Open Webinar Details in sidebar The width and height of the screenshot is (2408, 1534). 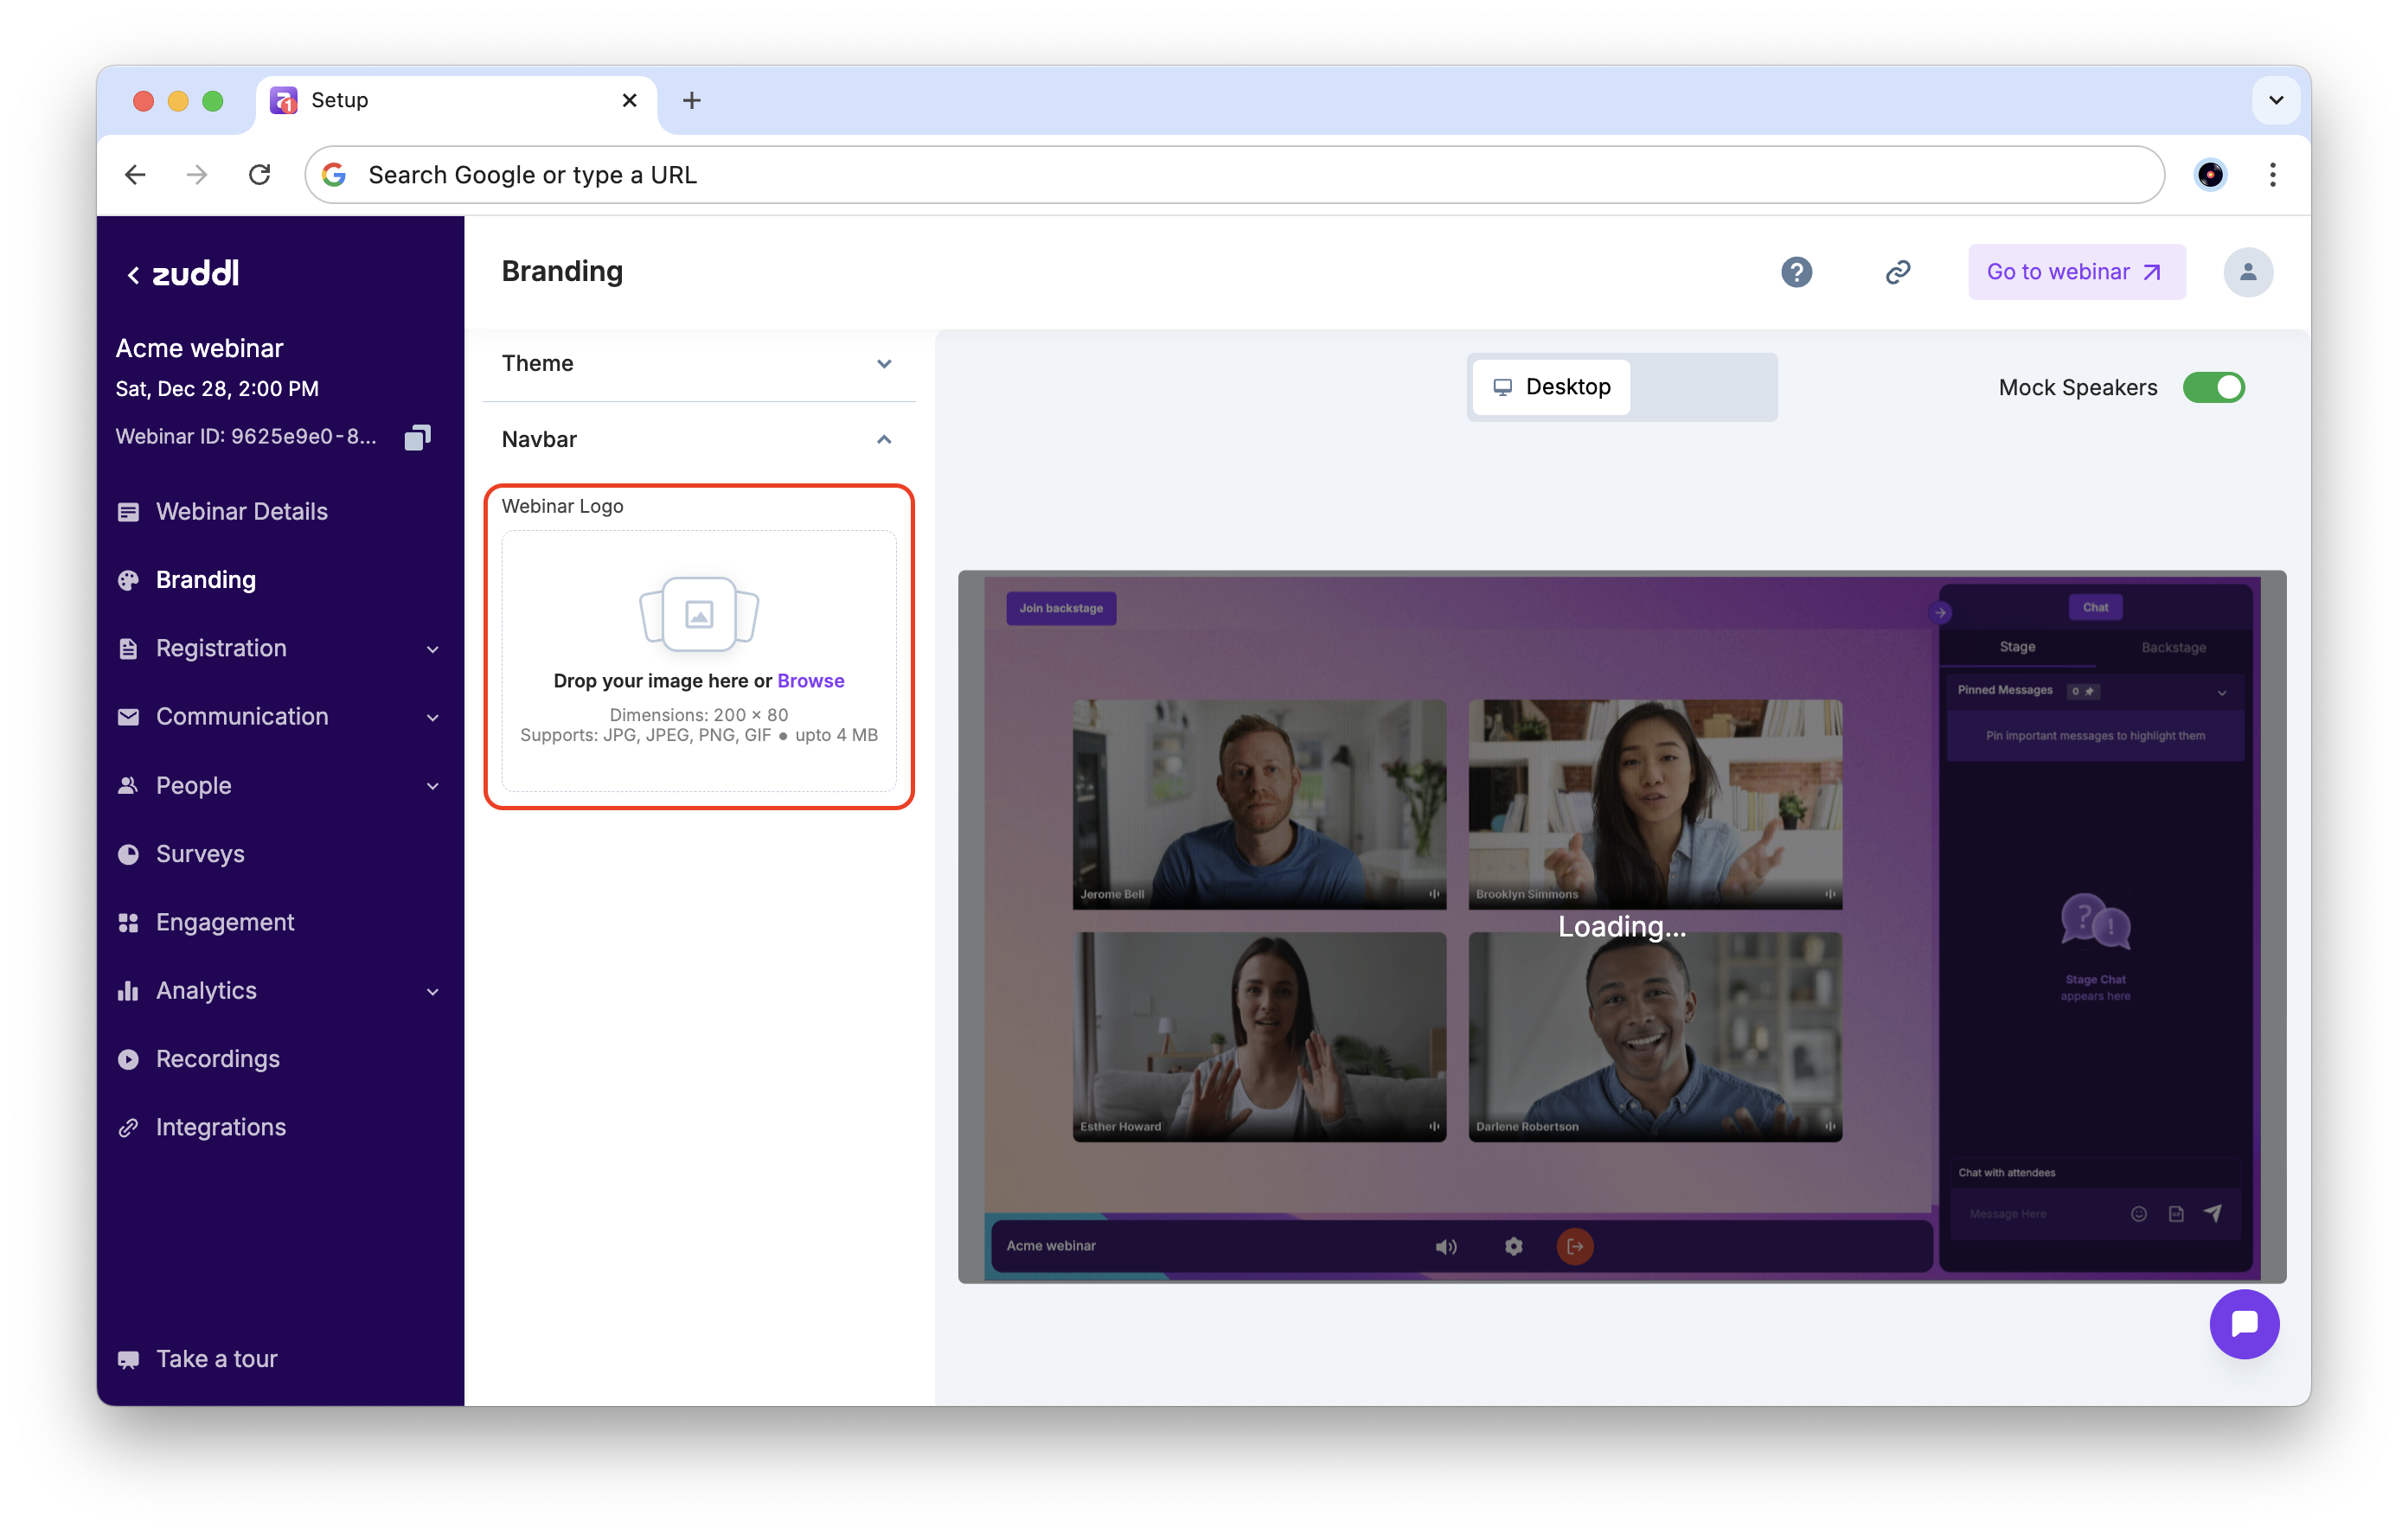coord(241,512)
